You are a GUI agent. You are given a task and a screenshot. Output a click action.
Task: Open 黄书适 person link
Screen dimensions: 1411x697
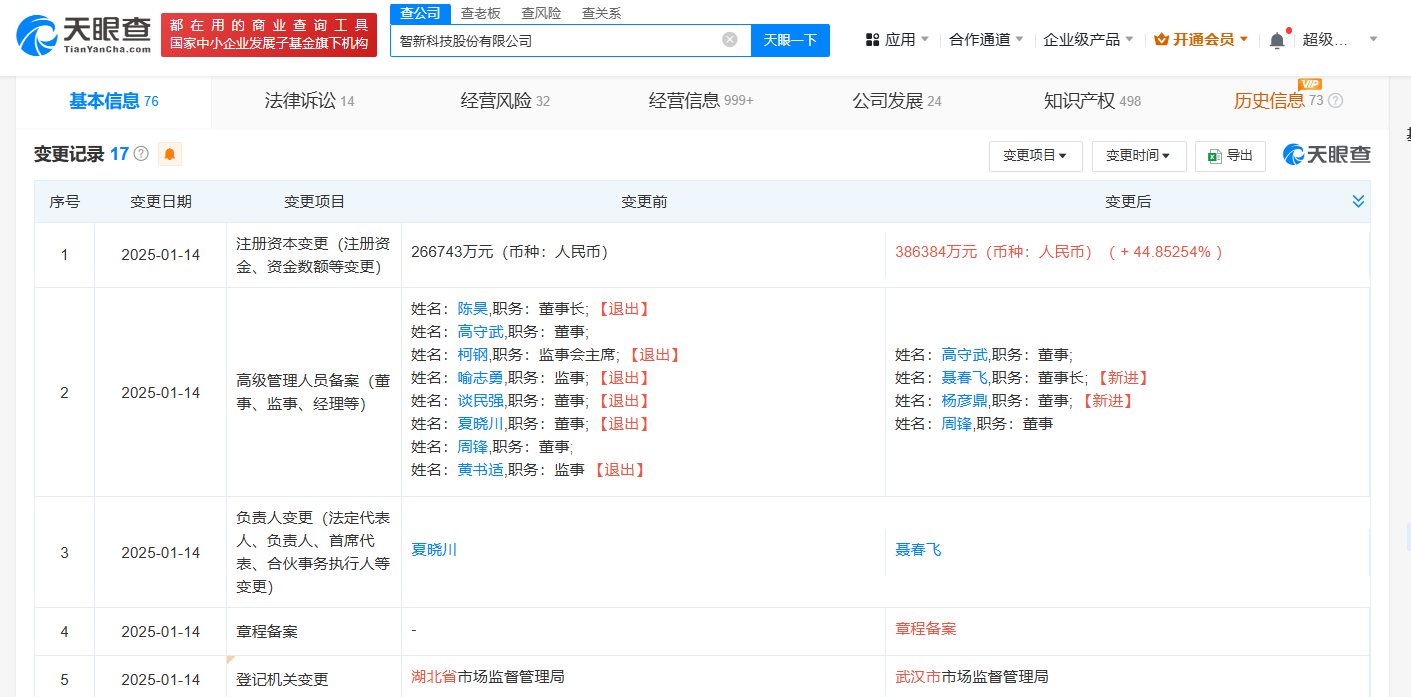(x=481, y=470)
